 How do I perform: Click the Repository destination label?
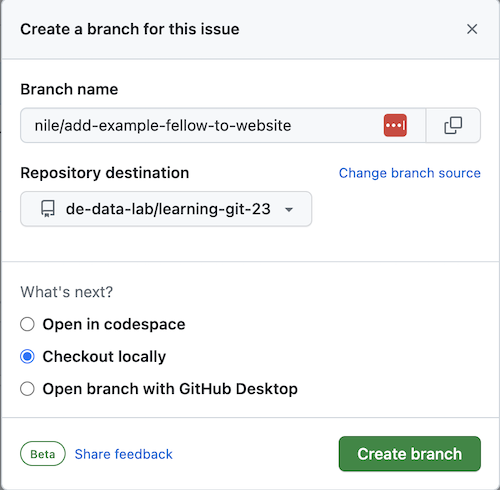105,173
